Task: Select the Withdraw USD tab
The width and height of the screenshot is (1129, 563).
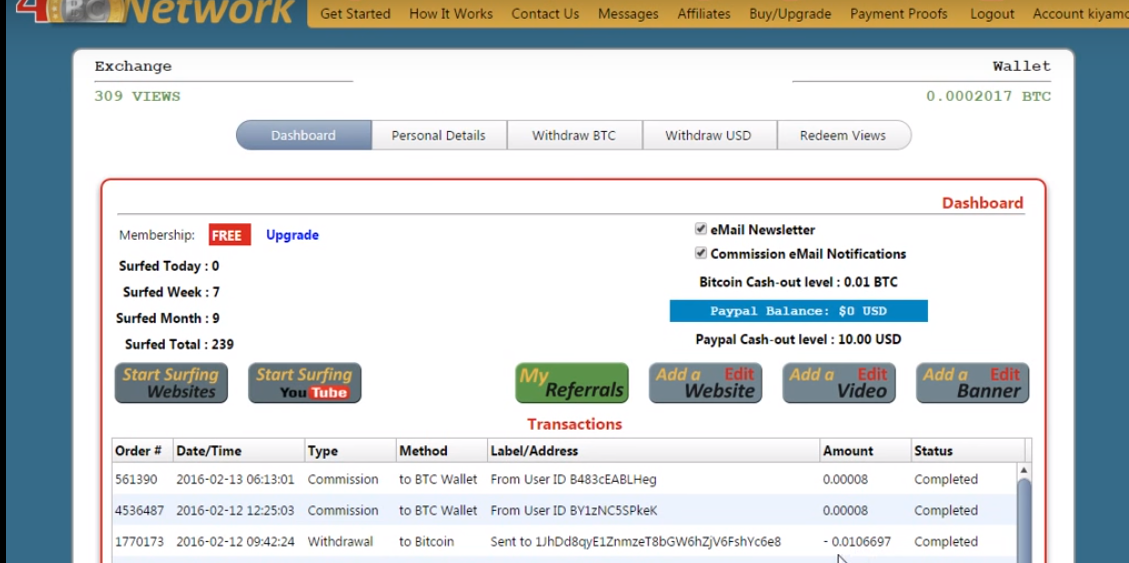Action: tap(708, 135)
